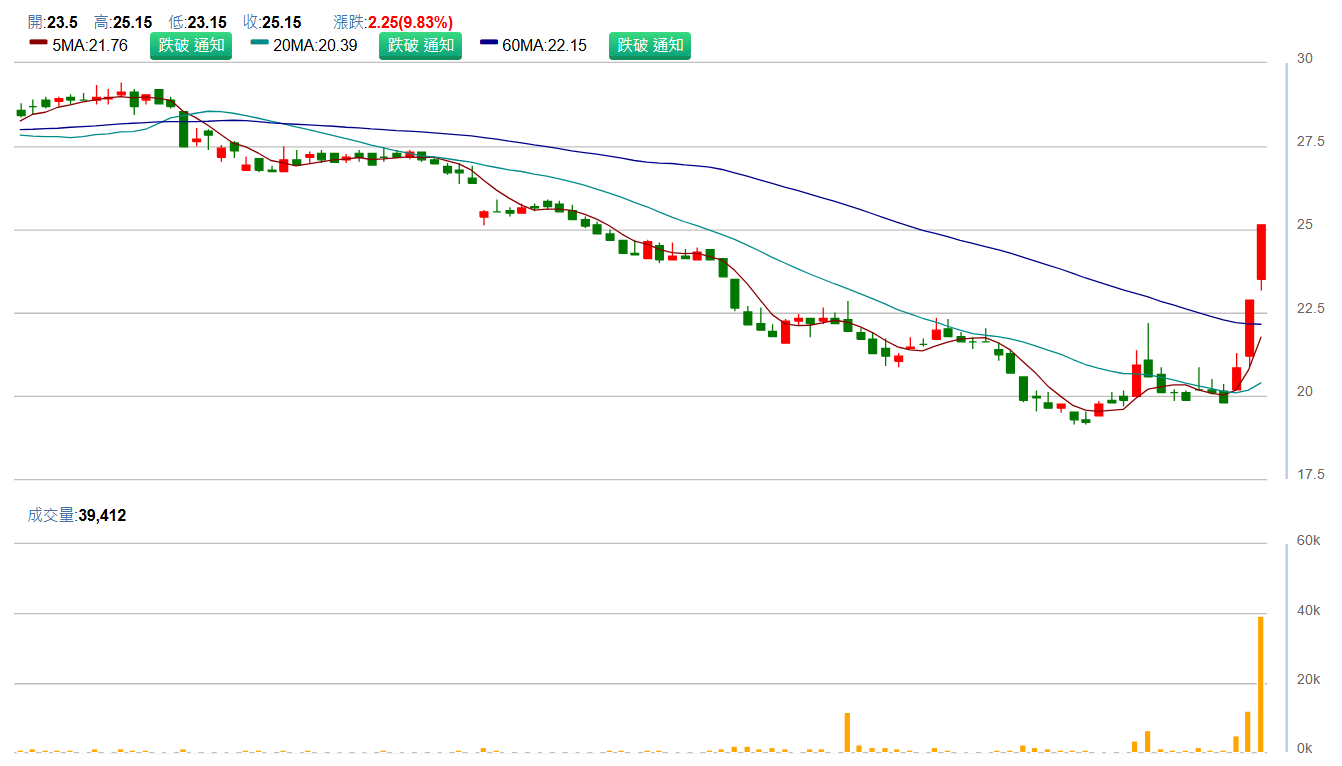The width and height of the screenshot is (1342, 766).
Task: Select the 60MA:22.15 legend label
Action: 544,45
